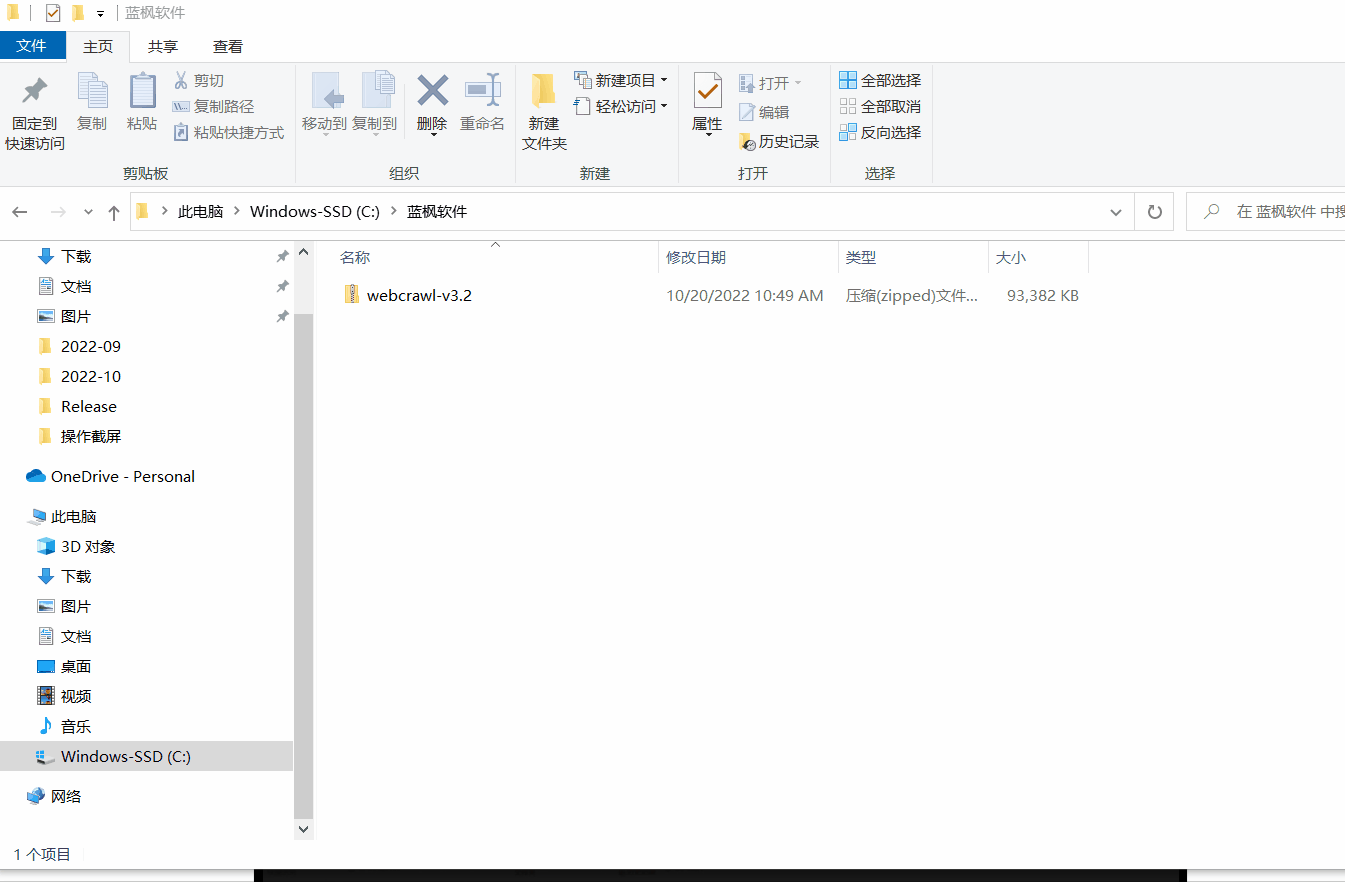Click the 删除 delete X icon
Image resolution: width=1345 pixels, height=882 pixels.
pyautogui.click(x=432, y=92)
